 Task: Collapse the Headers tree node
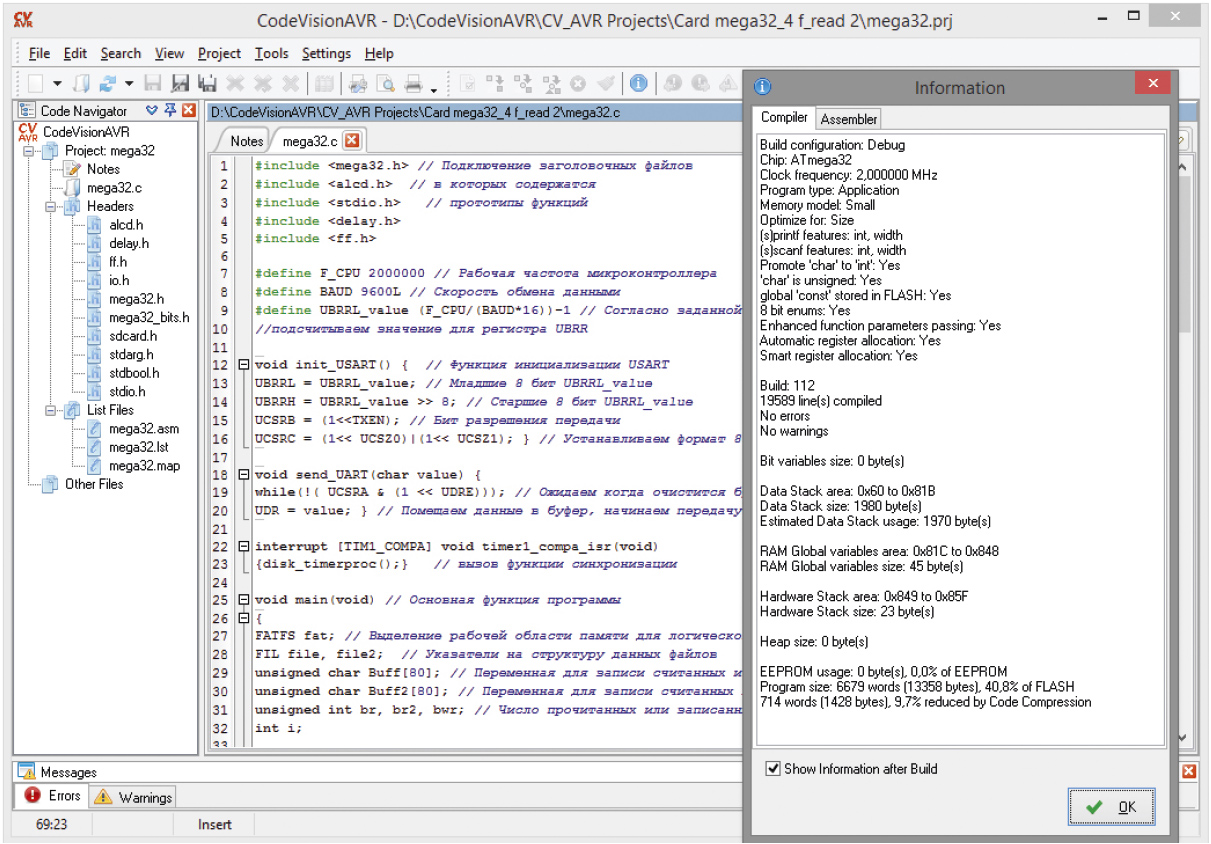point(49,206)
